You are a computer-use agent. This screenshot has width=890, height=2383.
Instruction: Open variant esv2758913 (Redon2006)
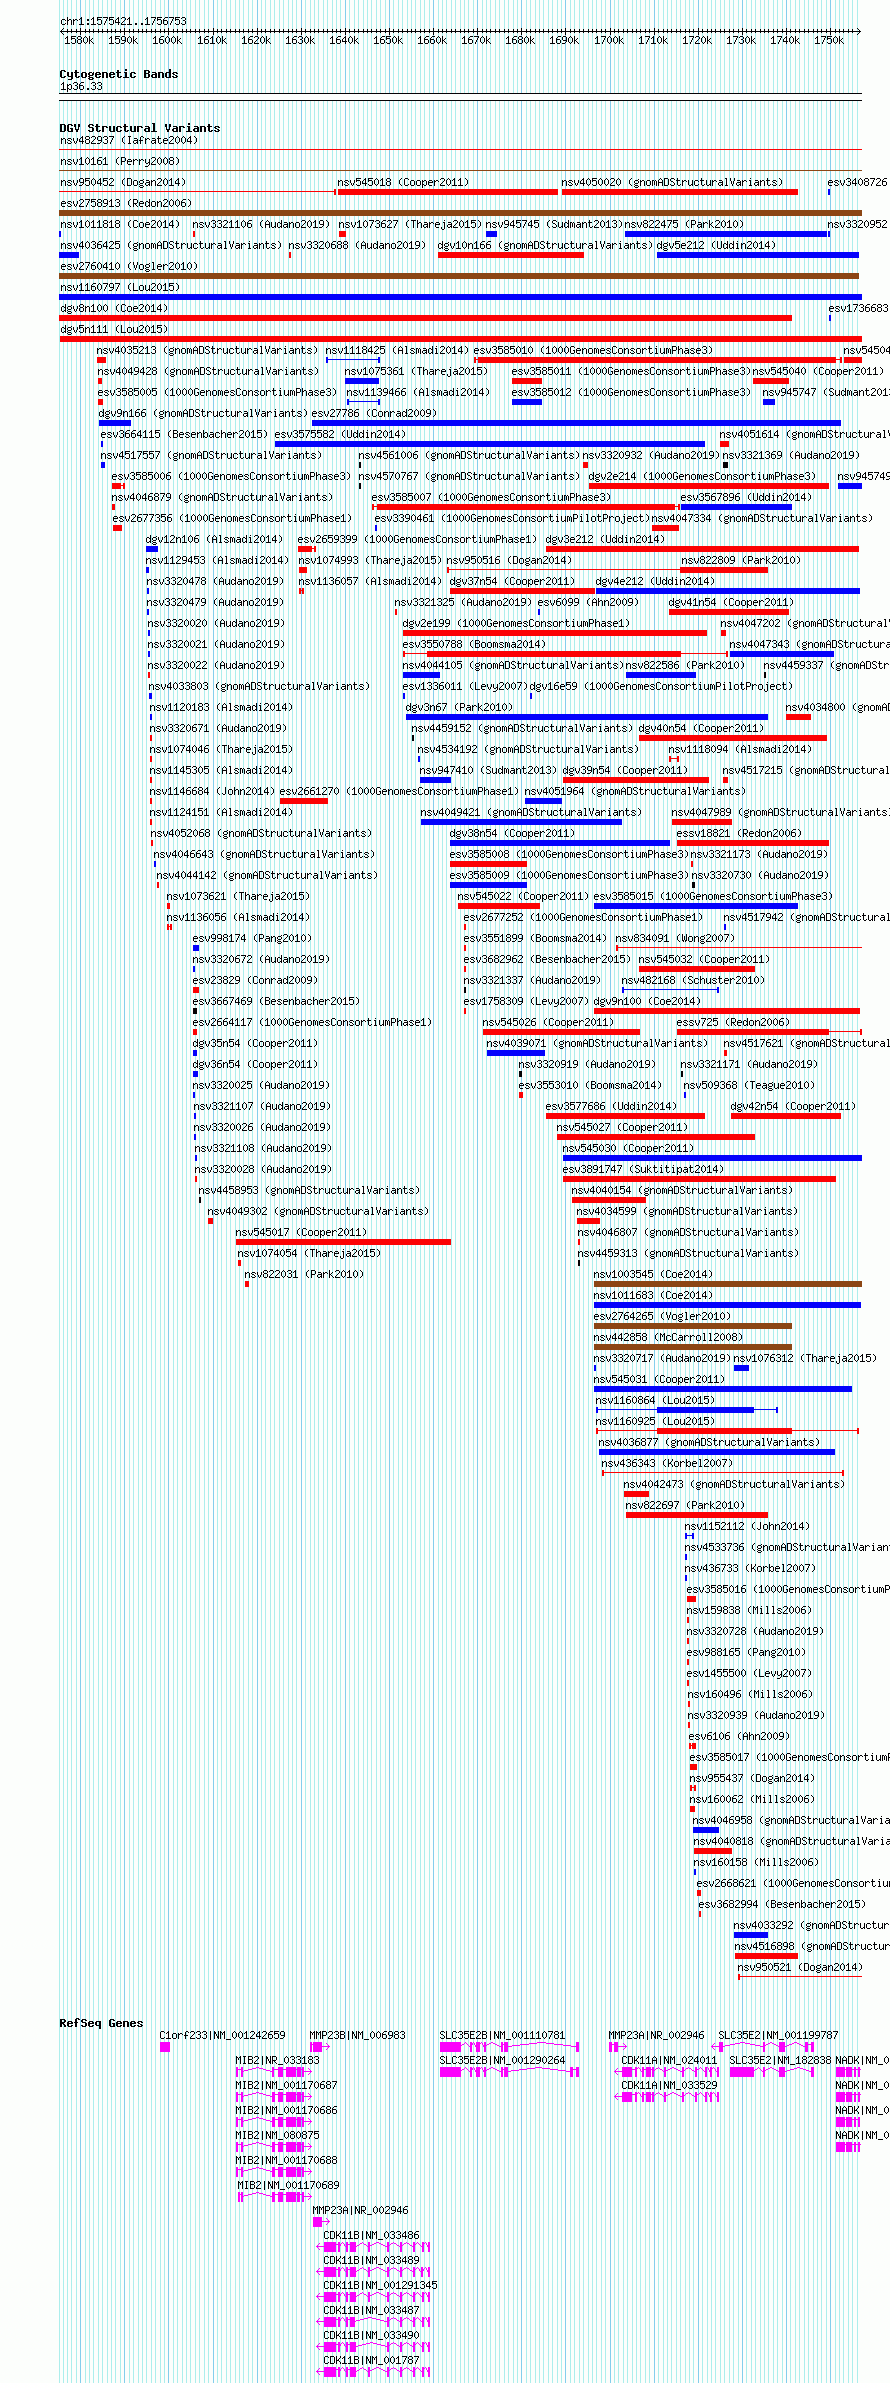click(126, 203)
